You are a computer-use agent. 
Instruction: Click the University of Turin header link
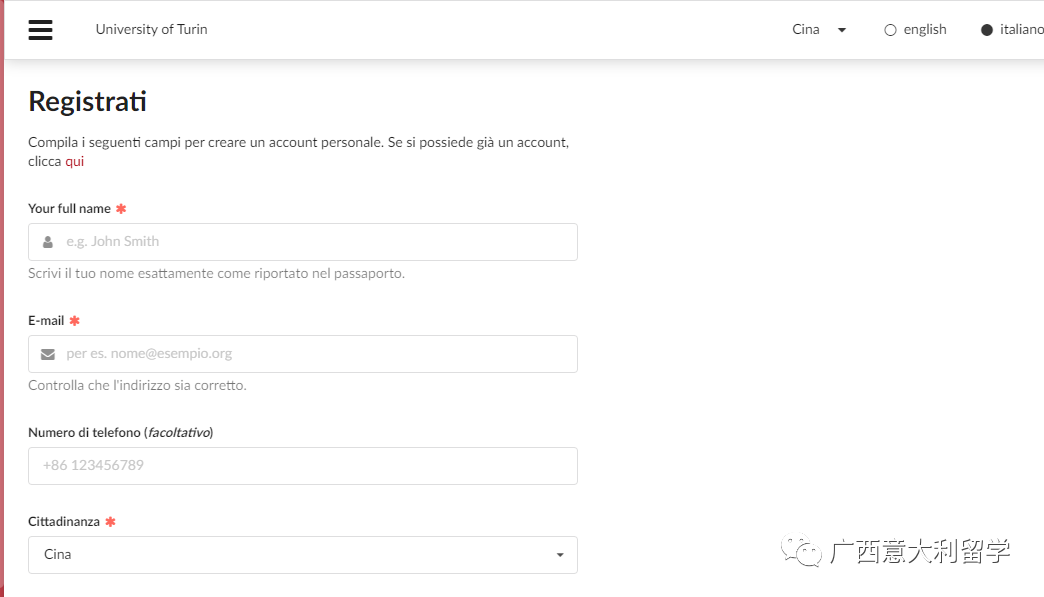(x=151, y=30)
